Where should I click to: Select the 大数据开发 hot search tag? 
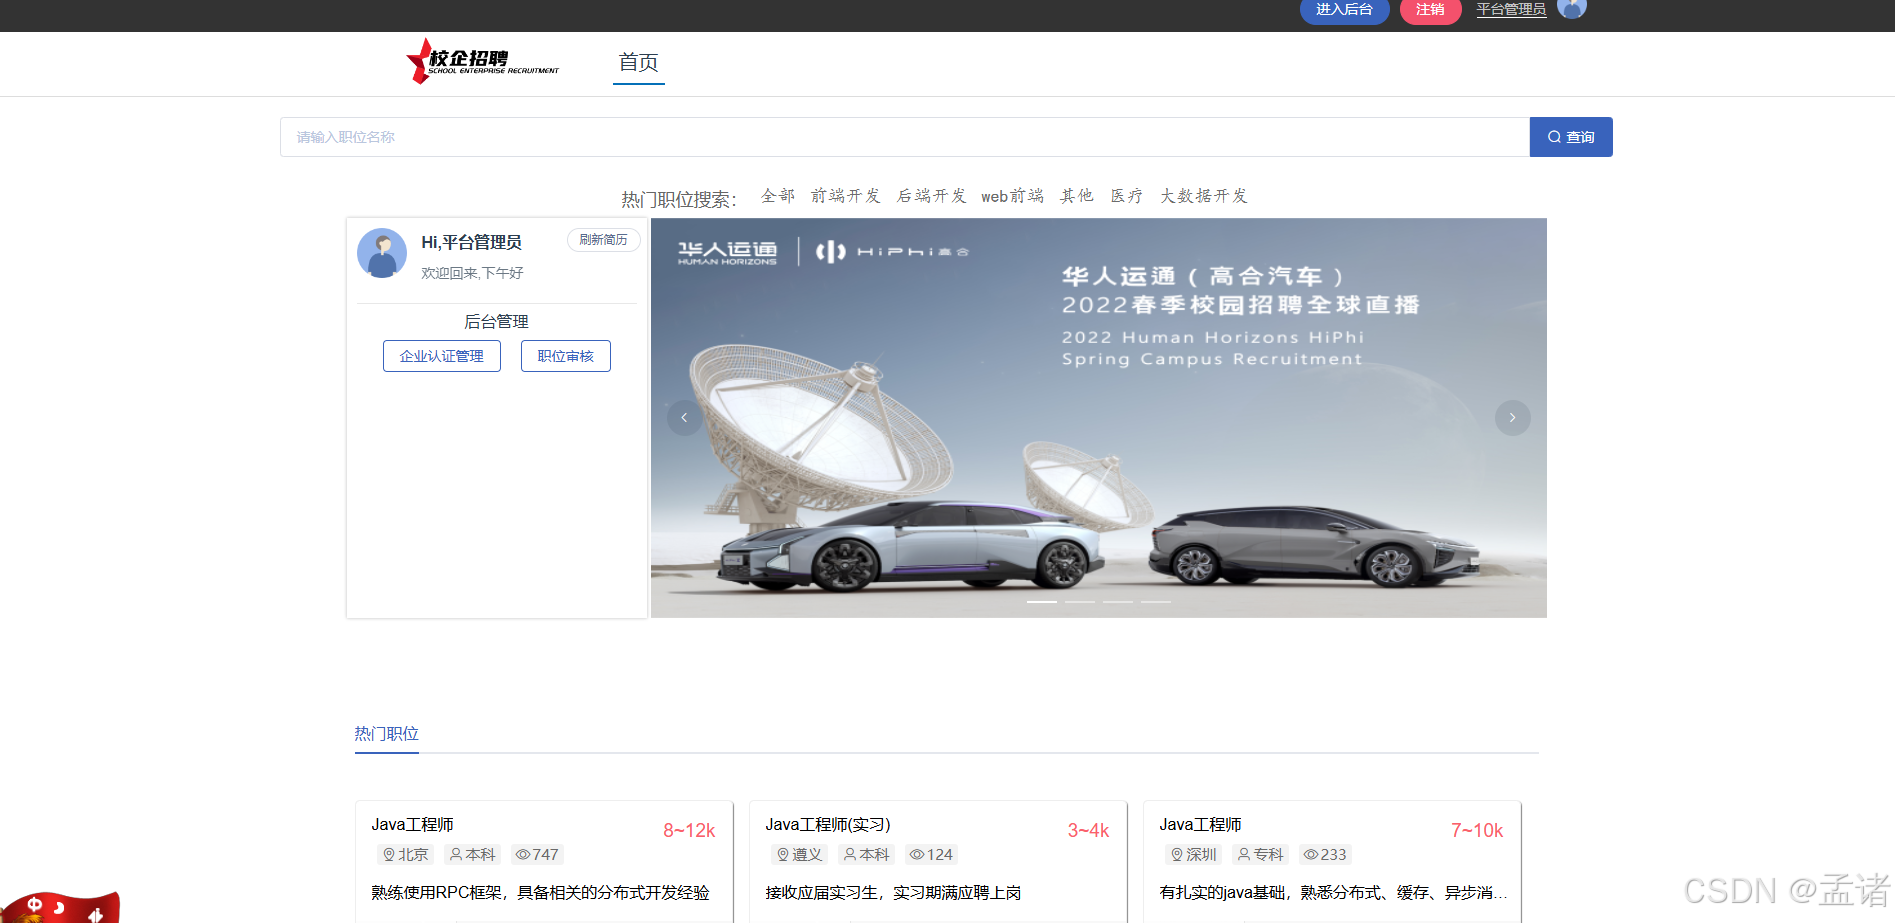tap(1203, 195)
